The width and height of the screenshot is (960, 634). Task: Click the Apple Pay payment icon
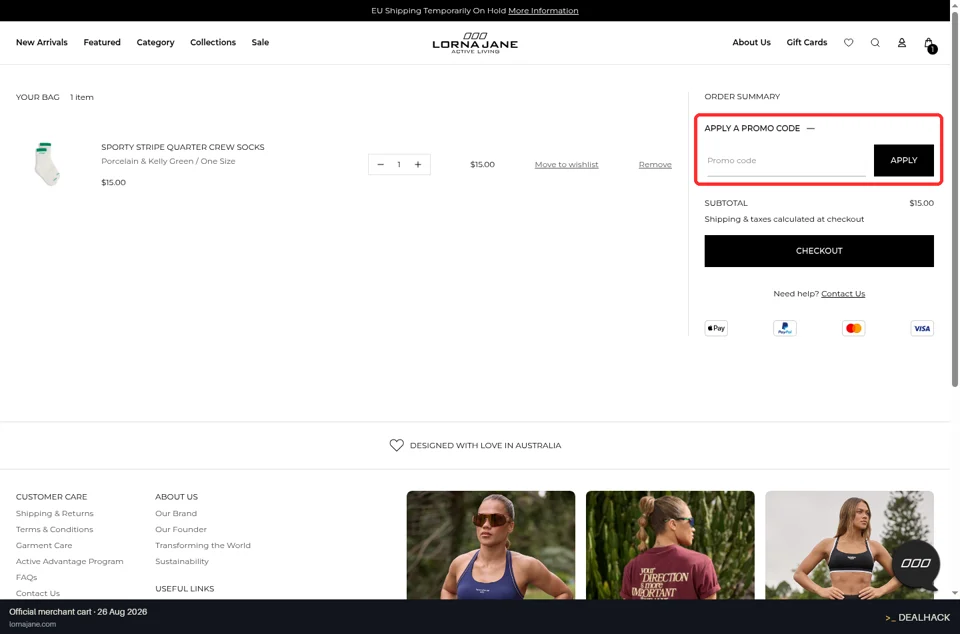pos(716,328)
